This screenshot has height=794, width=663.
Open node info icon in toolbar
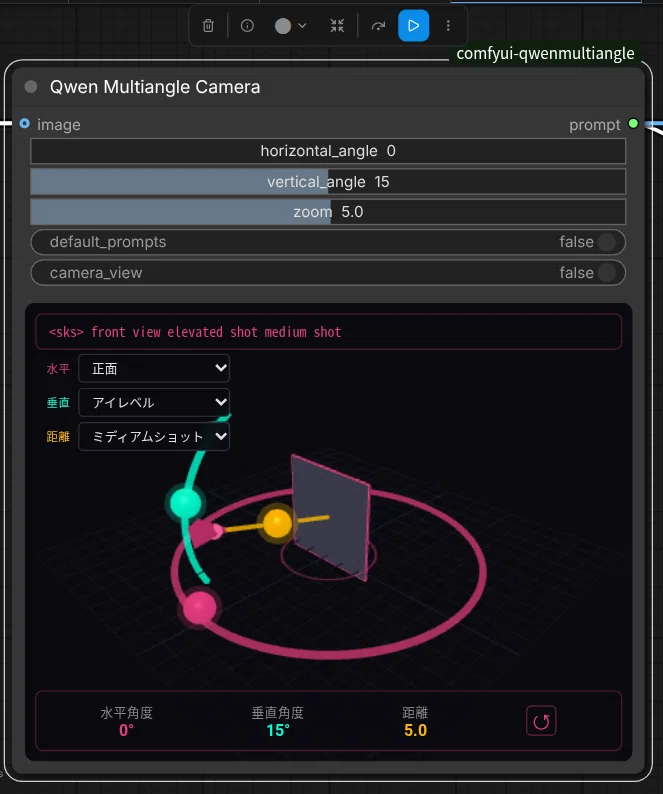pyautogui.click(x=247, y=25)
